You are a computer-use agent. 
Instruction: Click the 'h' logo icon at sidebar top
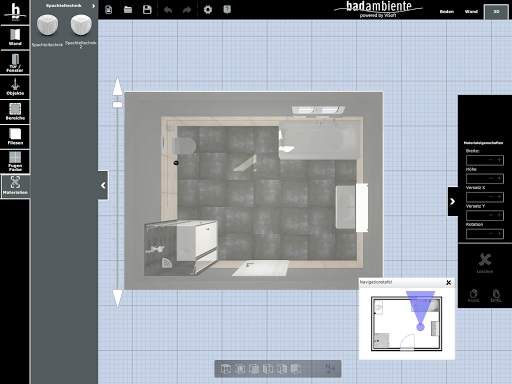click(x=15, y=12)
